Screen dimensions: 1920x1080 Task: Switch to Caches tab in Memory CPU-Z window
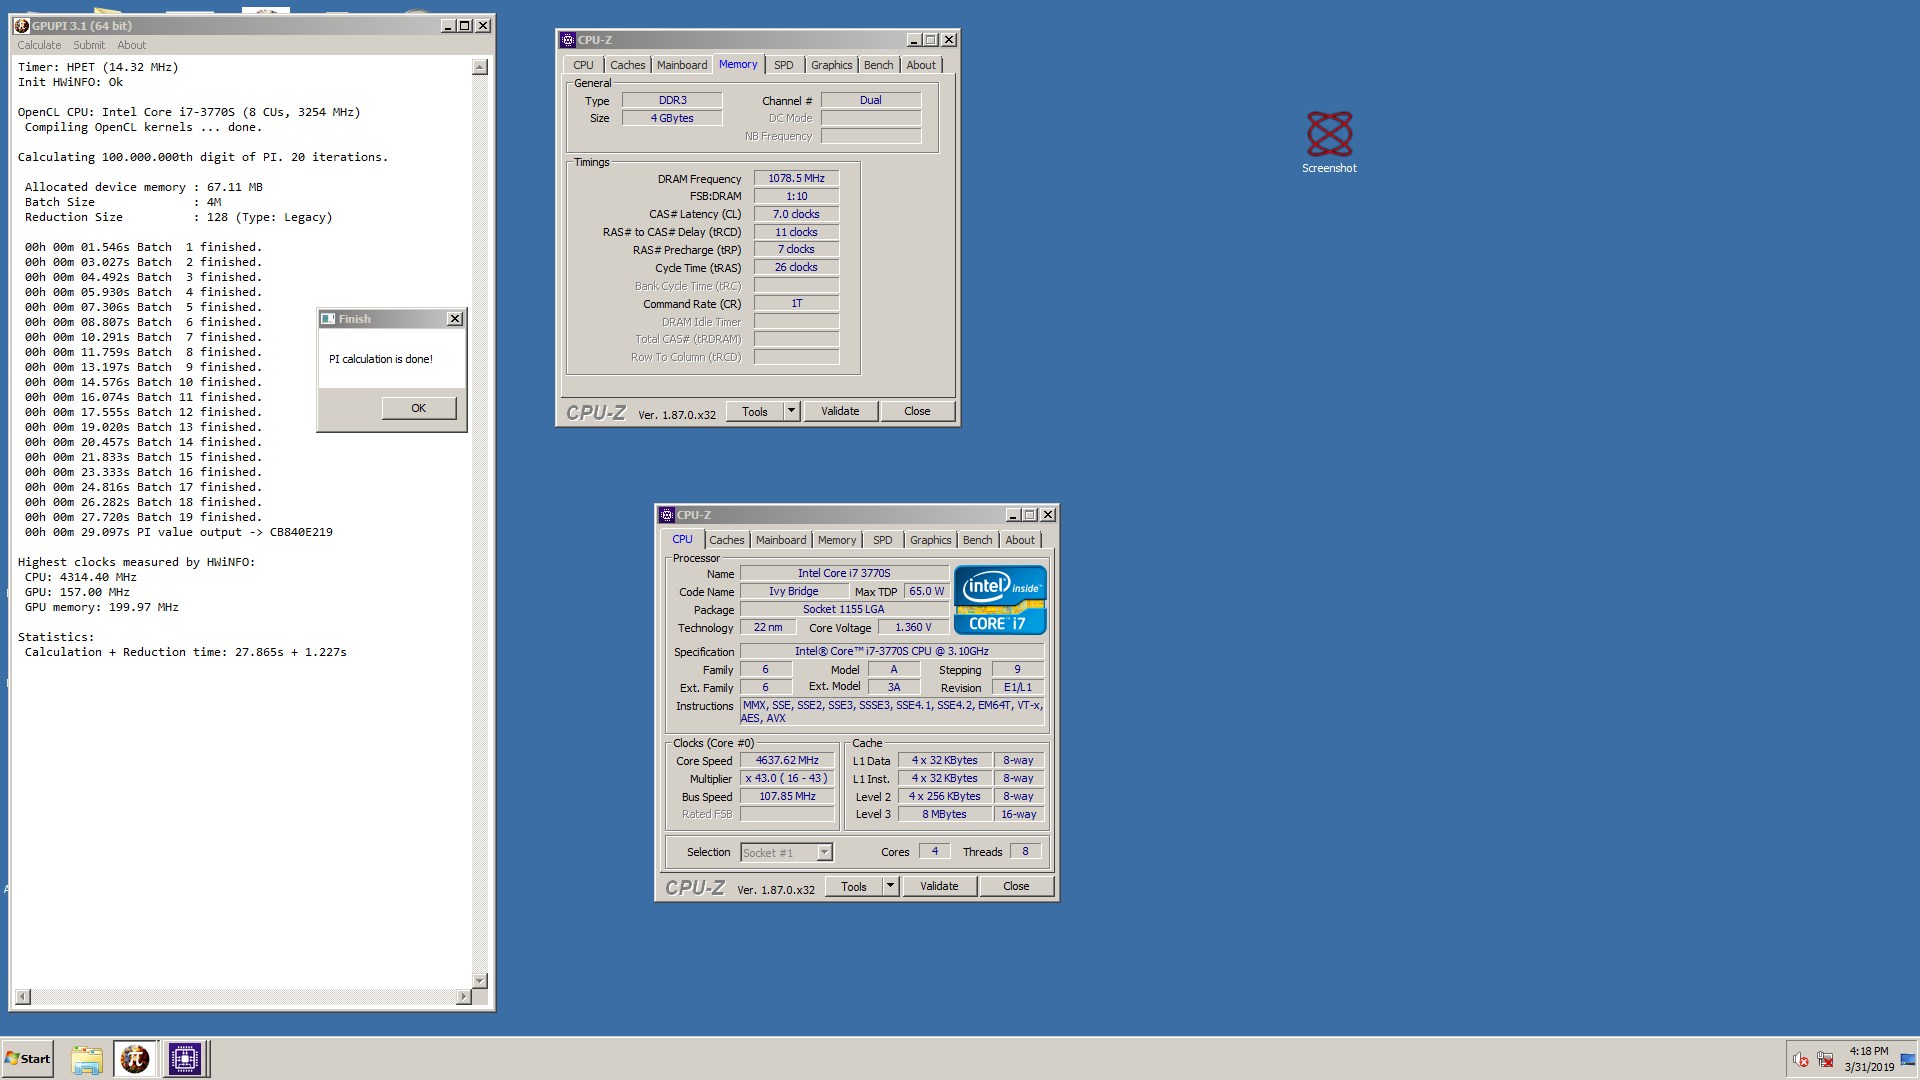click(x=628, y=65)
